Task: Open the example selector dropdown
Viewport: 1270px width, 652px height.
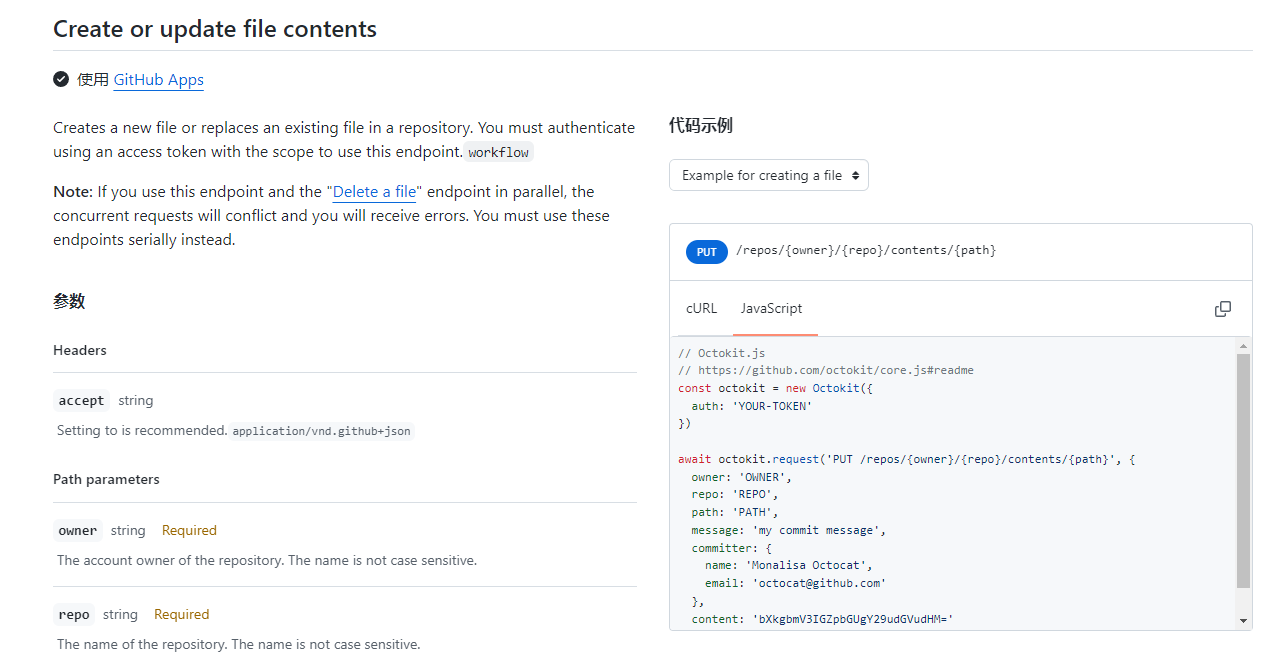Action: 768,175
